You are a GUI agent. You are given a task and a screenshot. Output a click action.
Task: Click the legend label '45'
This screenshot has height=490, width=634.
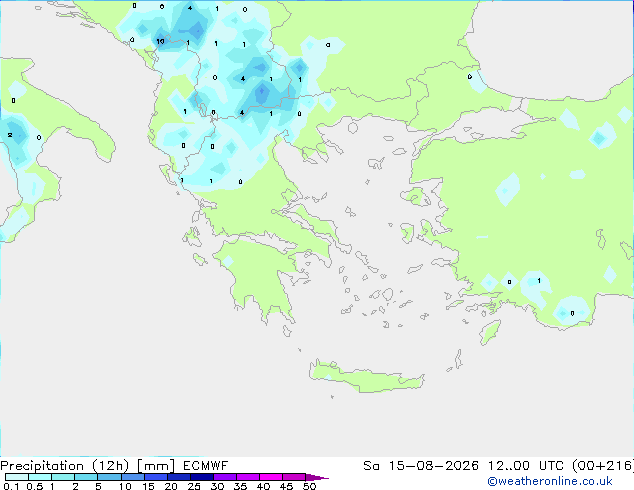[x=286, y=486]
